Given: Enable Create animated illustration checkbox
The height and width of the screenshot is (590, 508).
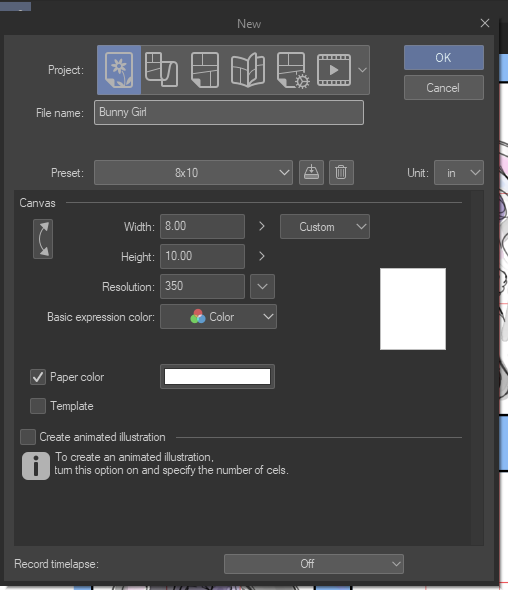Looking at the screenshot, I should [x=28, y=437].
